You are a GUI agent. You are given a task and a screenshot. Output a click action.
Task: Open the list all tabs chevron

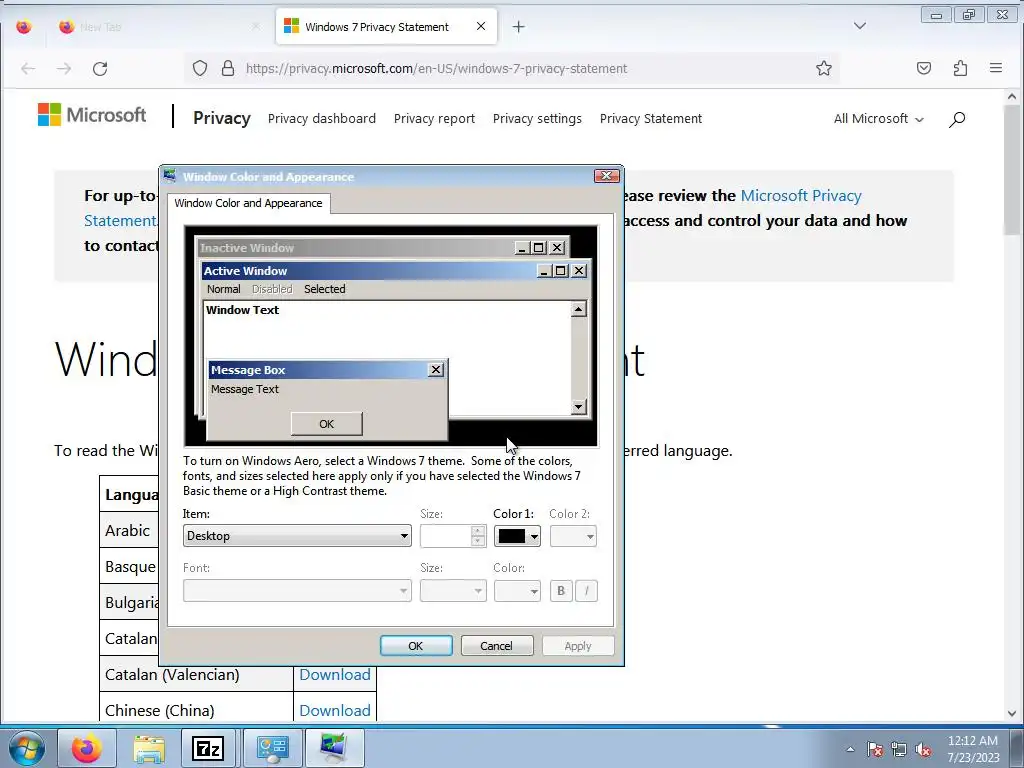[x=860, y=26]
